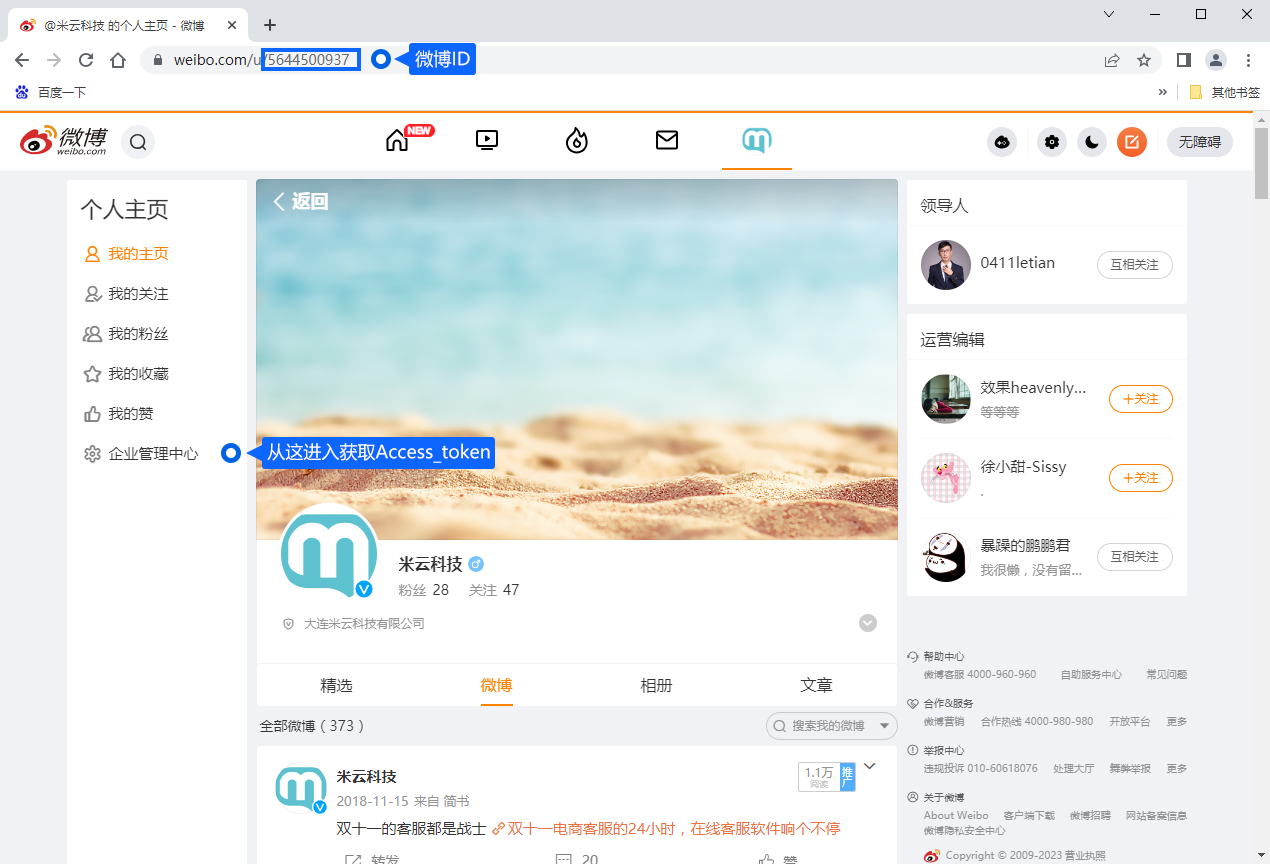Screen dimensions: 1270x864
Task: Open 徐小甜-Sissy's avatar thumbnail
Action: point(946,478)
